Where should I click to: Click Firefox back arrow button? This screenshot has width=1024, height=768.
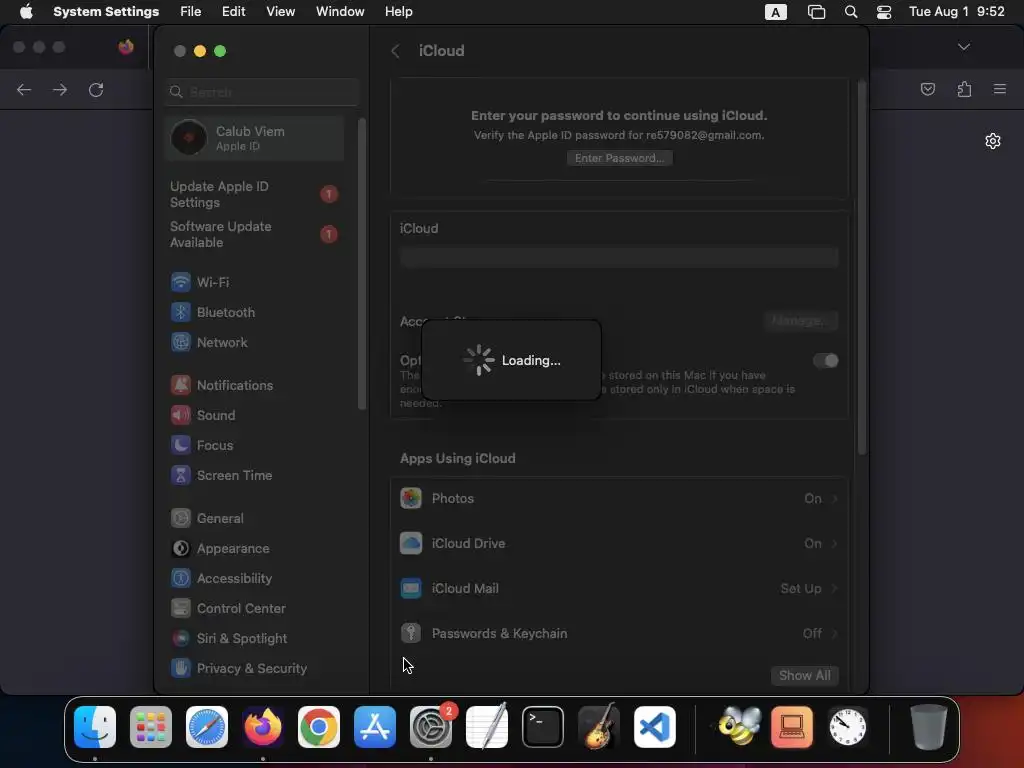click(24, 89)
